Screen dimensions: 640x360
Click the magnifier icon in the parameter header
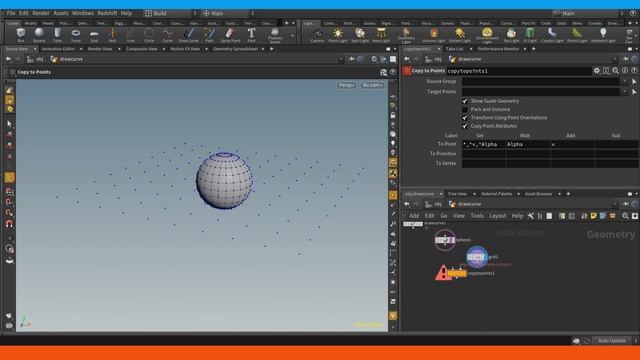coord(616,71)
